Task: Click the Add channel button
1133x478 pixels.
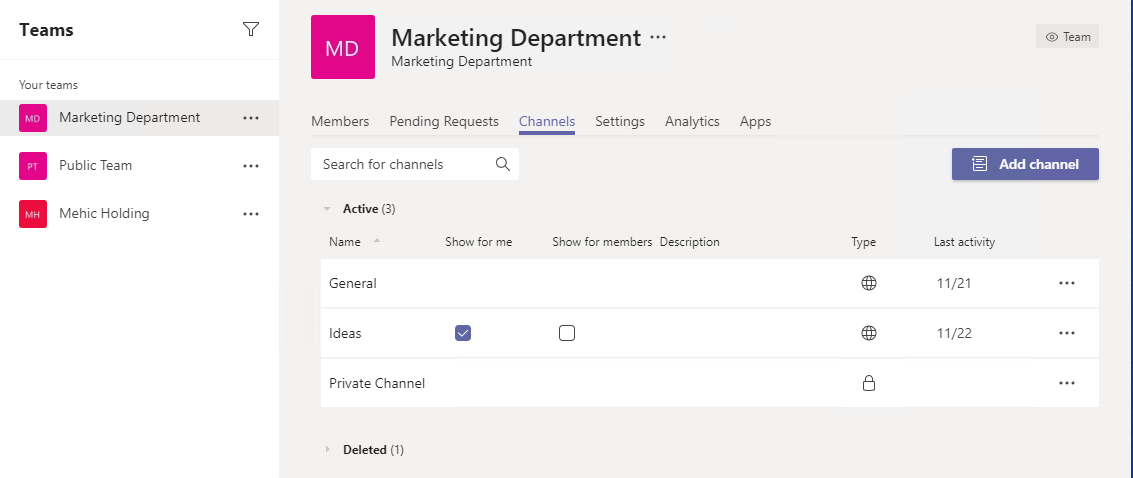Action: (1025, 164)
